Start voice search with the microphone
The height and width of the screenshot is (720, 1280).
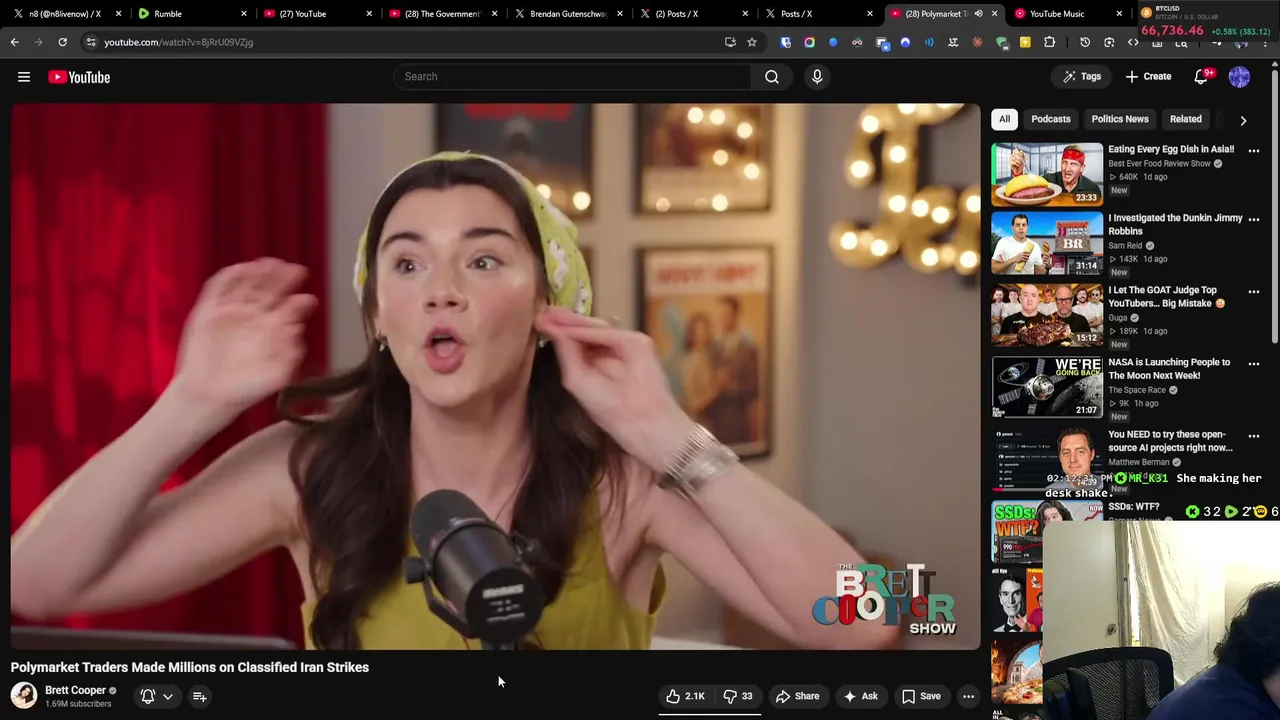817,77
